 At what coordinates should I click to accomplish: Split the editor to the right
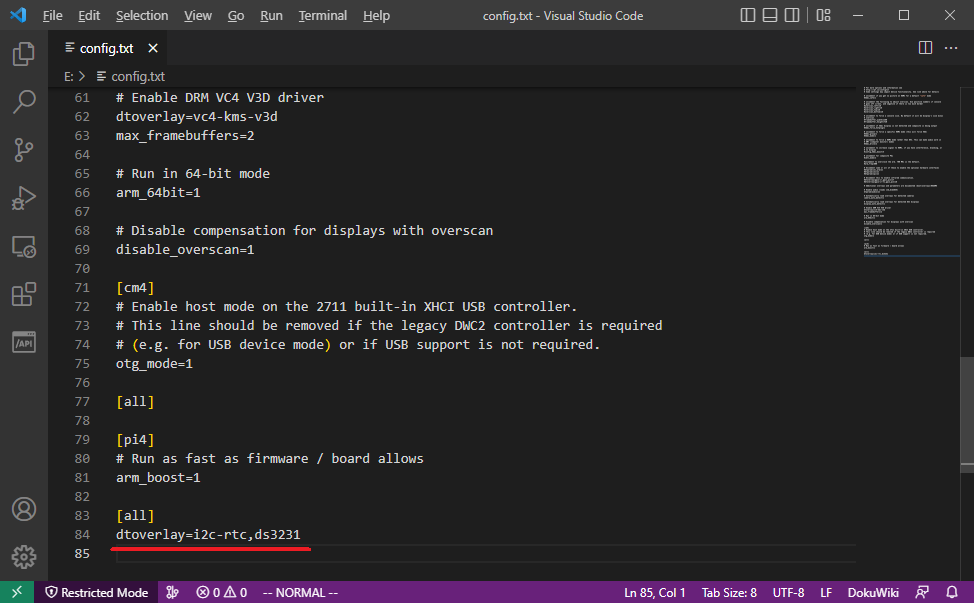click(926, 48)
